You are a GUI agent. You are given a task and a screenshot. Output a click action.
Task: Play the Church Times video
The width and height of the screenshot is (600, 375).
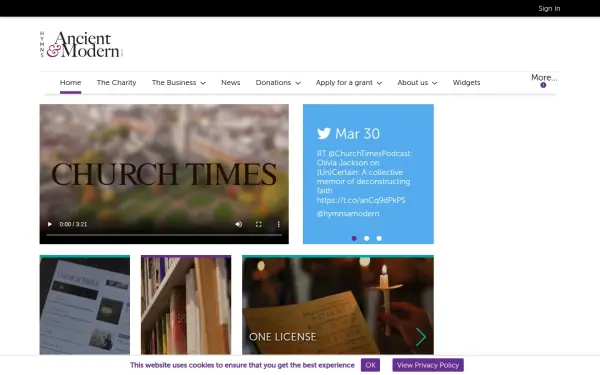point(50,224)
